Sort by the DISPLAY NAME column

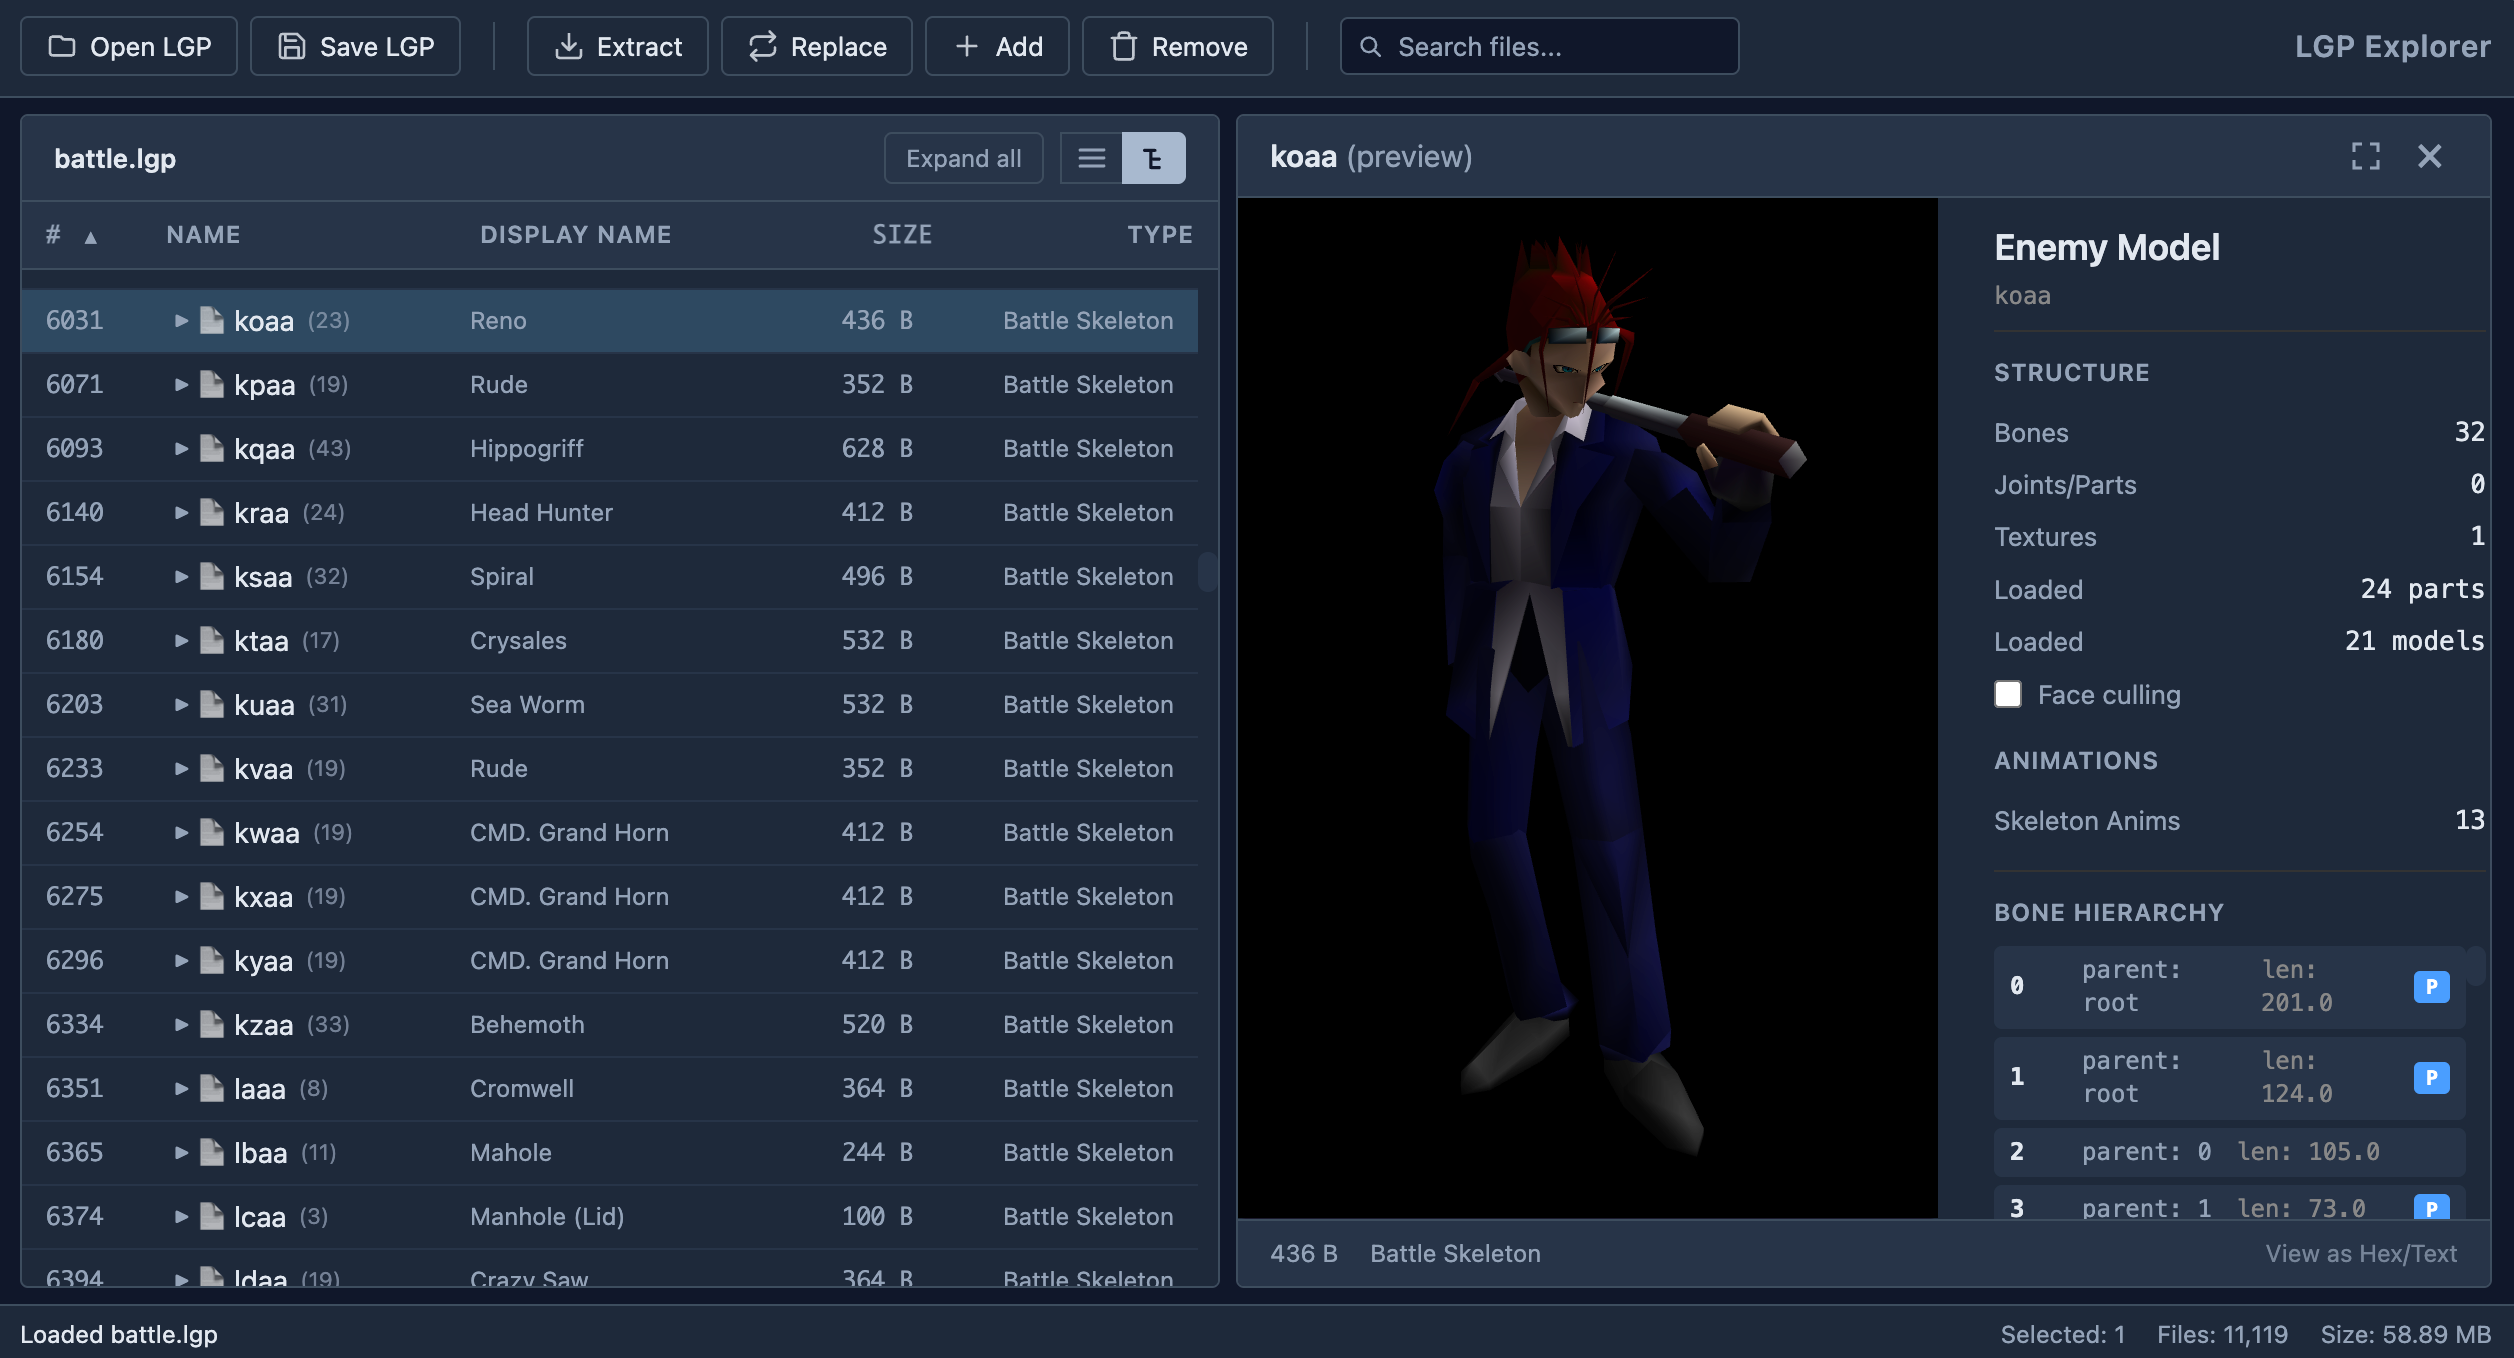click(x=576, y=235)
